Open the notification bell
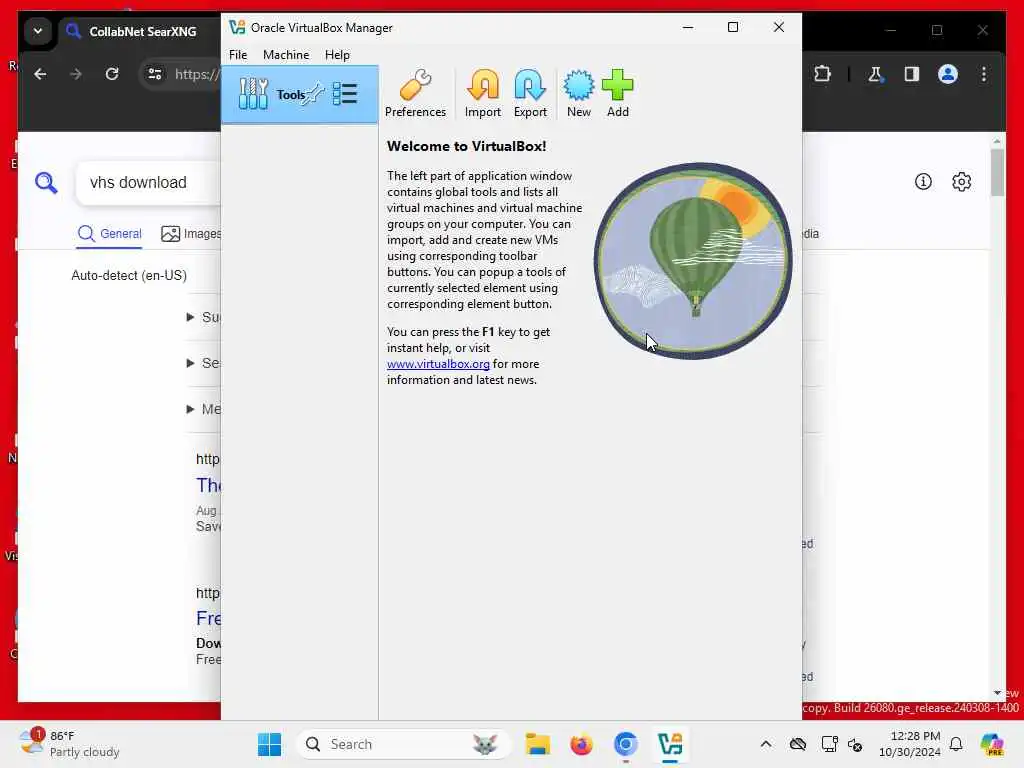Image resolution: width=1024 pixels, height=768 pixels. (x=956, y=744)
